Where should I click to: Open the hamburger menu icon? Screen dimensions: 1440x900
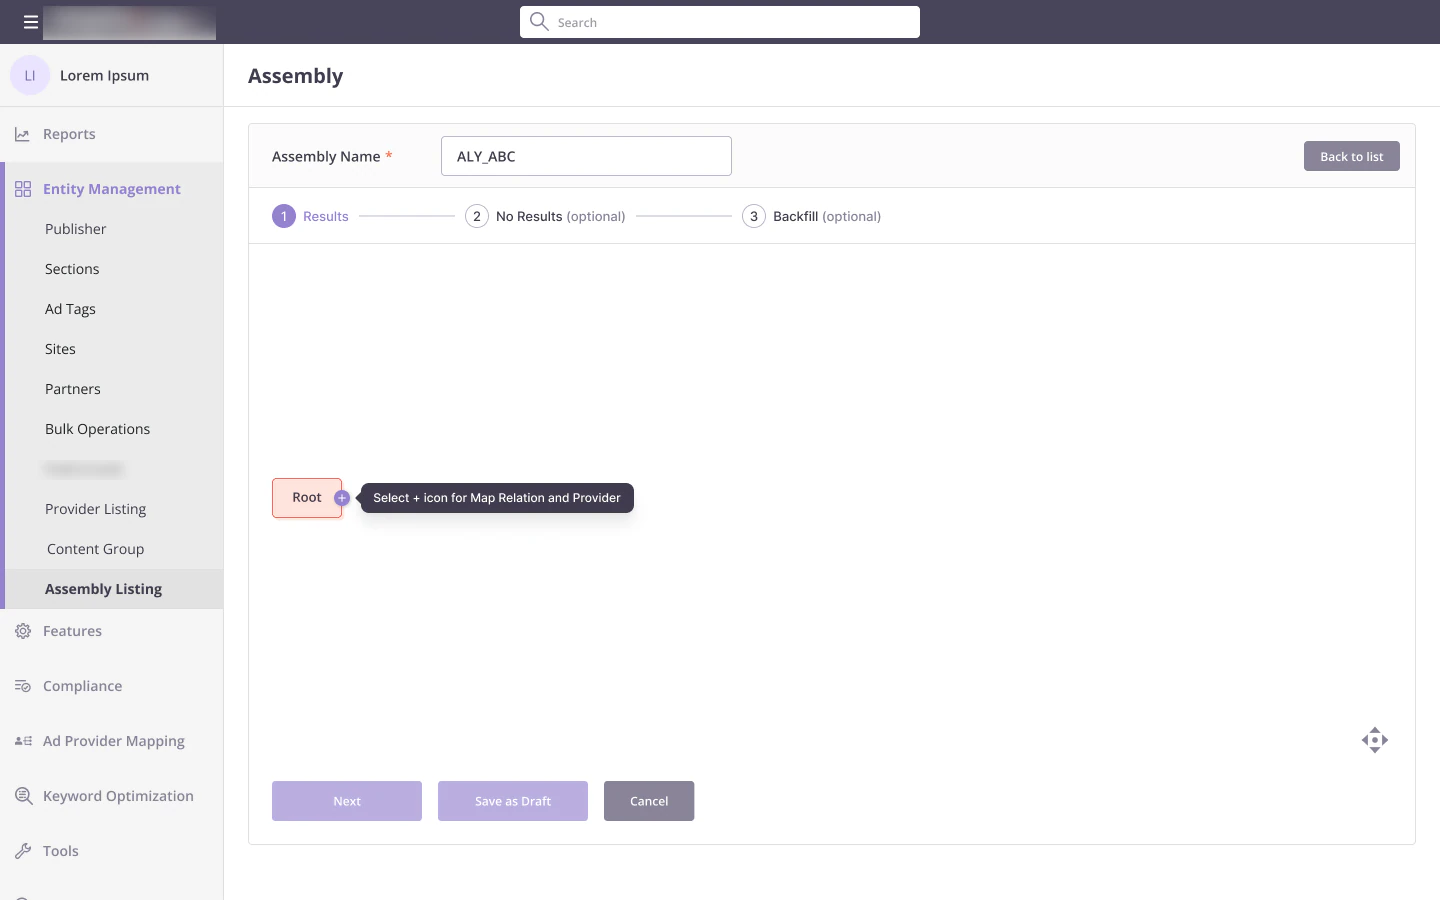pyautogui.click(x=31, y=22)
